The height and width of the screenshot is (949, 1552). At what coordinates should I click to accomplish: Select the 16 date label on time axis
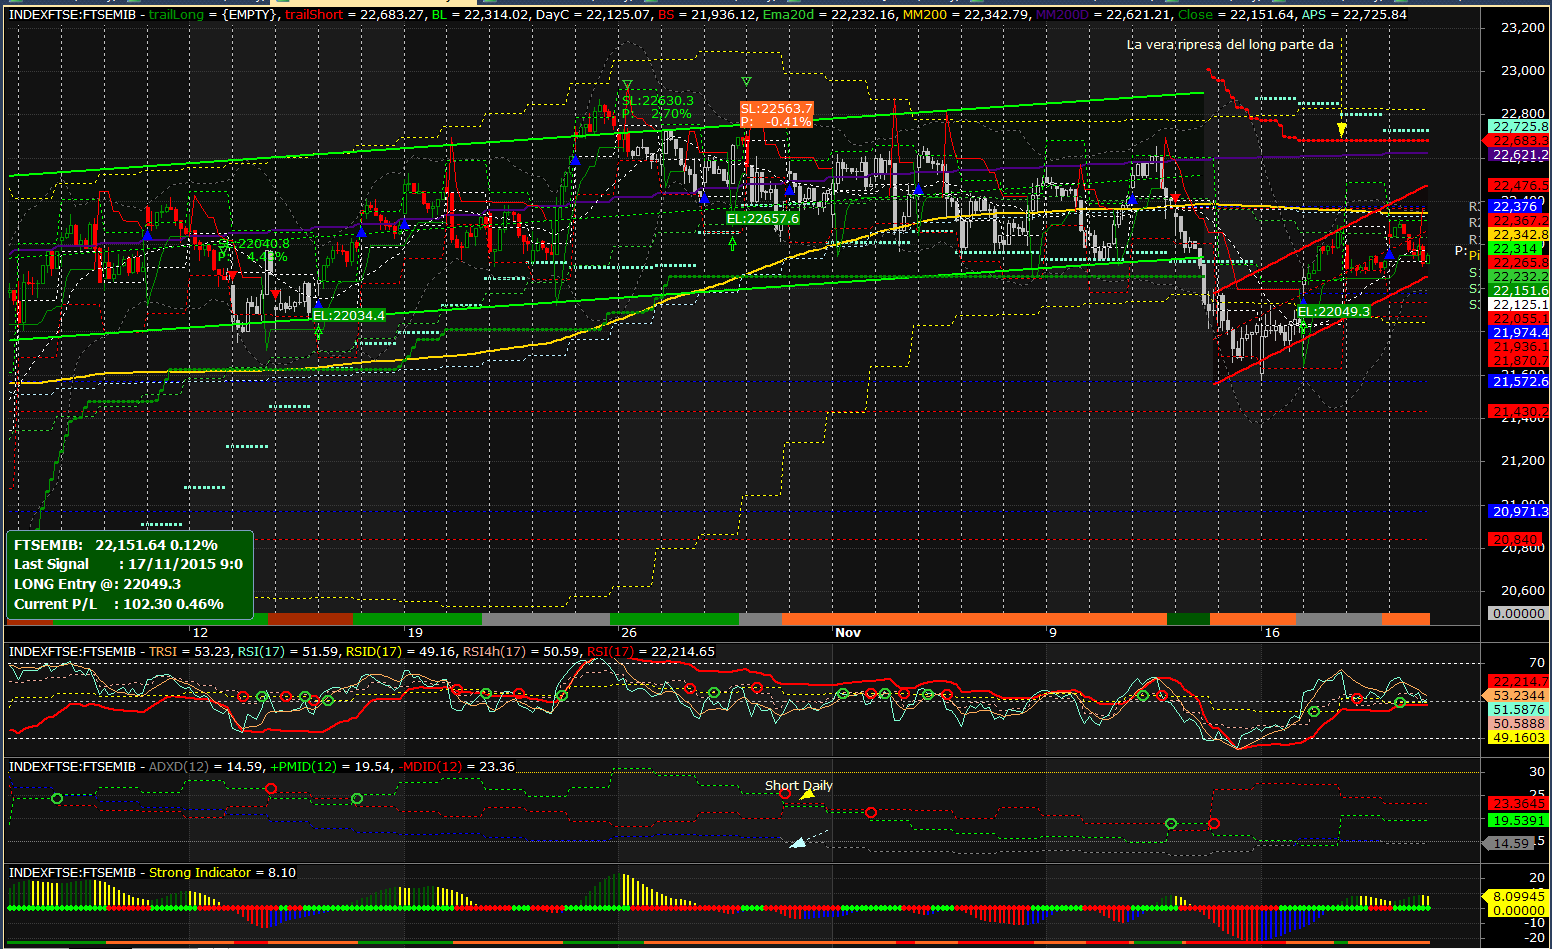click(x=1271, y=632)
